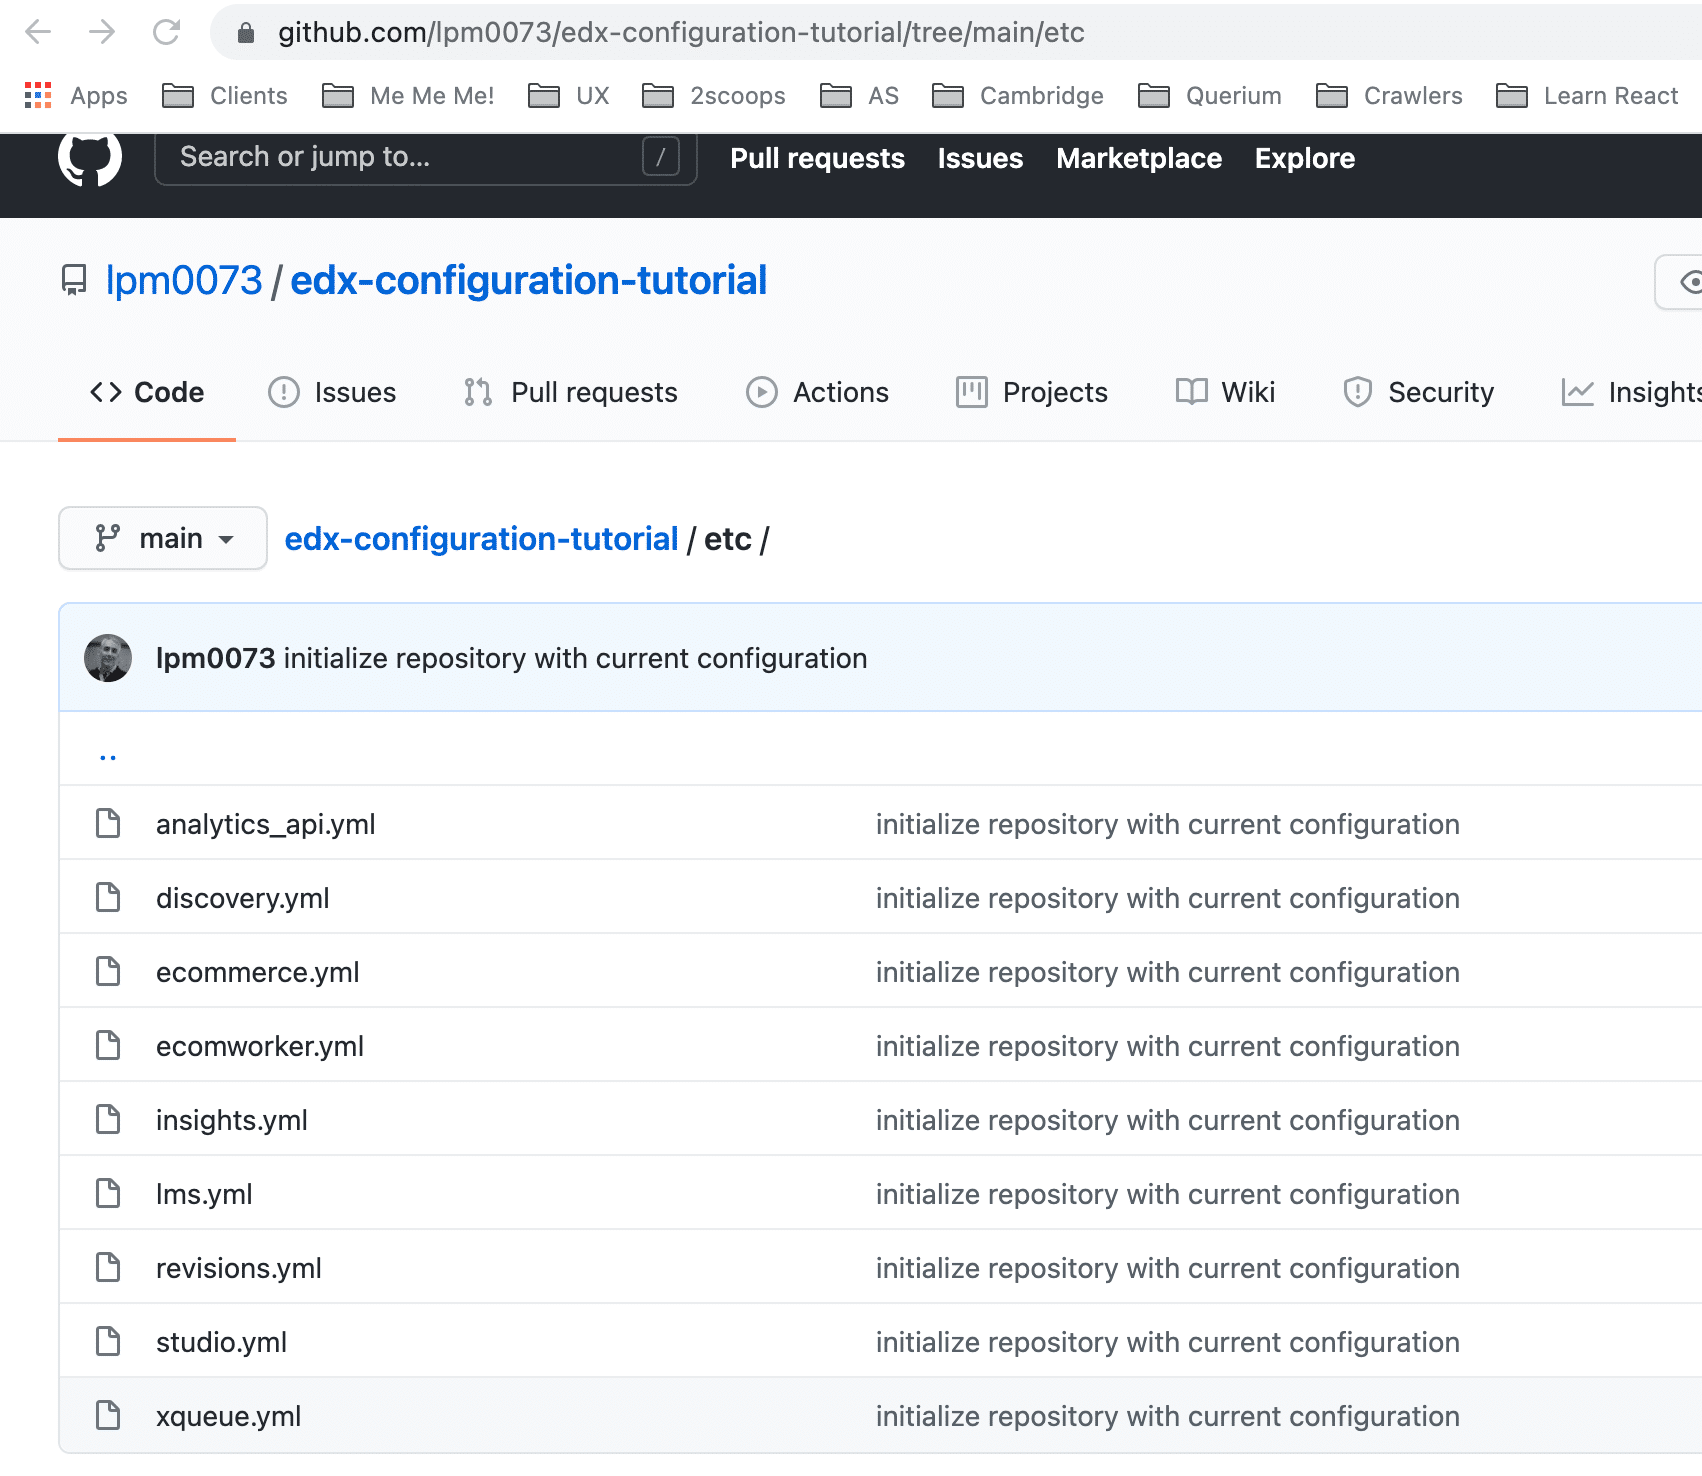
Task: Click the browser address bar URL
Action: point(681,33)
